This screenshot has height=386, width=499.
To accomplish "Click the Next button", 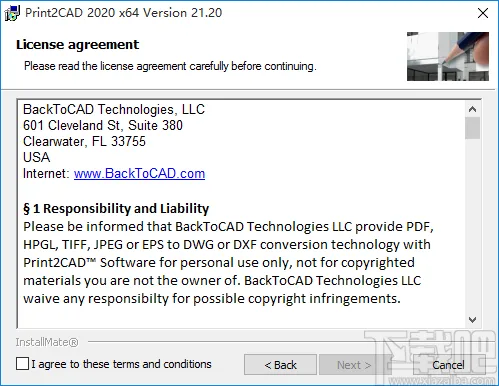I will coord(353,365).
